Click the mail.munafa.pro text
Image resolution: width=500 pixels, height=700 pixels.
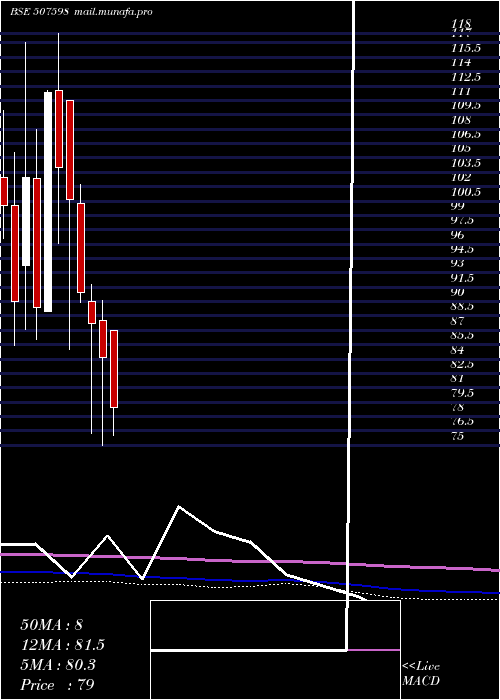coord(113,12)
